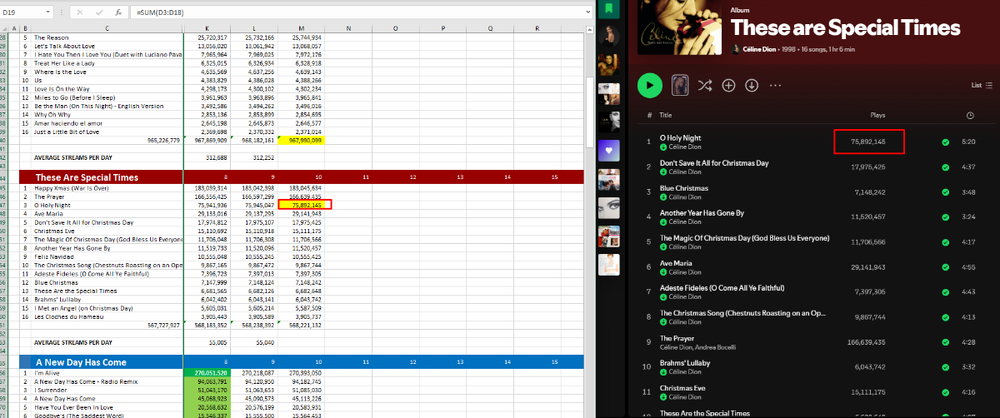The image size is (1000, 418).
Task: Toggle saved checkmark for Don't Save It All track
Action: click(x=945, y=167)
